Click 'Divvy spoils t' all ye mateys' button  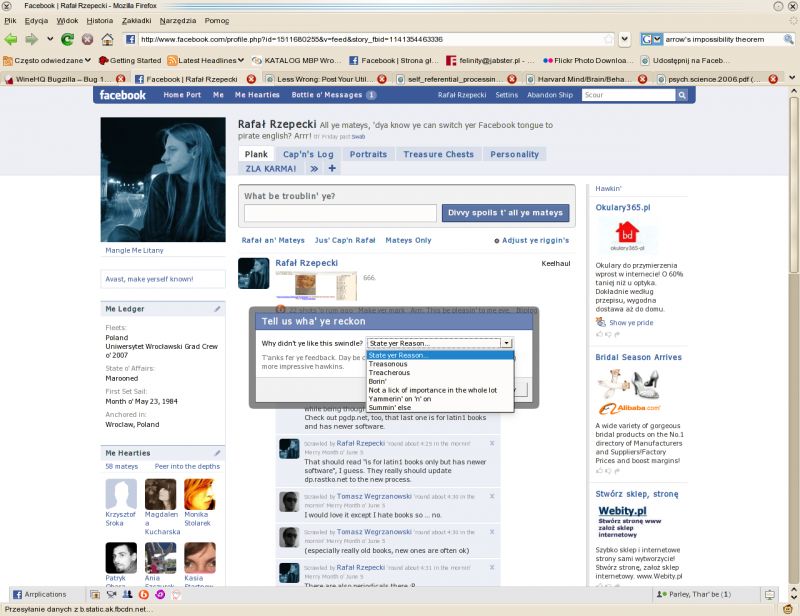505,213
